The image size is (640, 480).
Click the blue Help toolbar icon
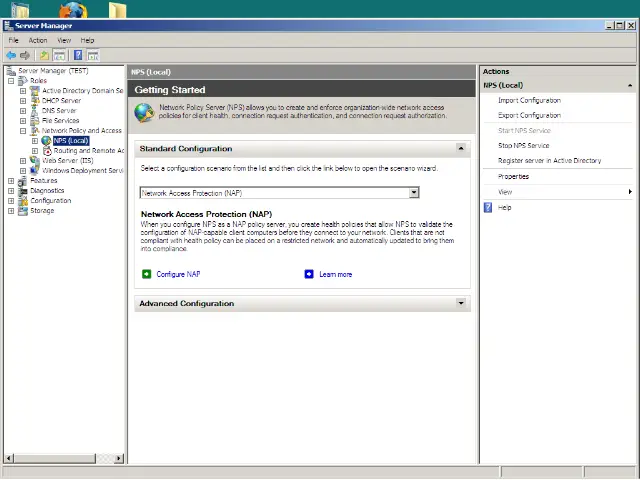click(78, 55)
